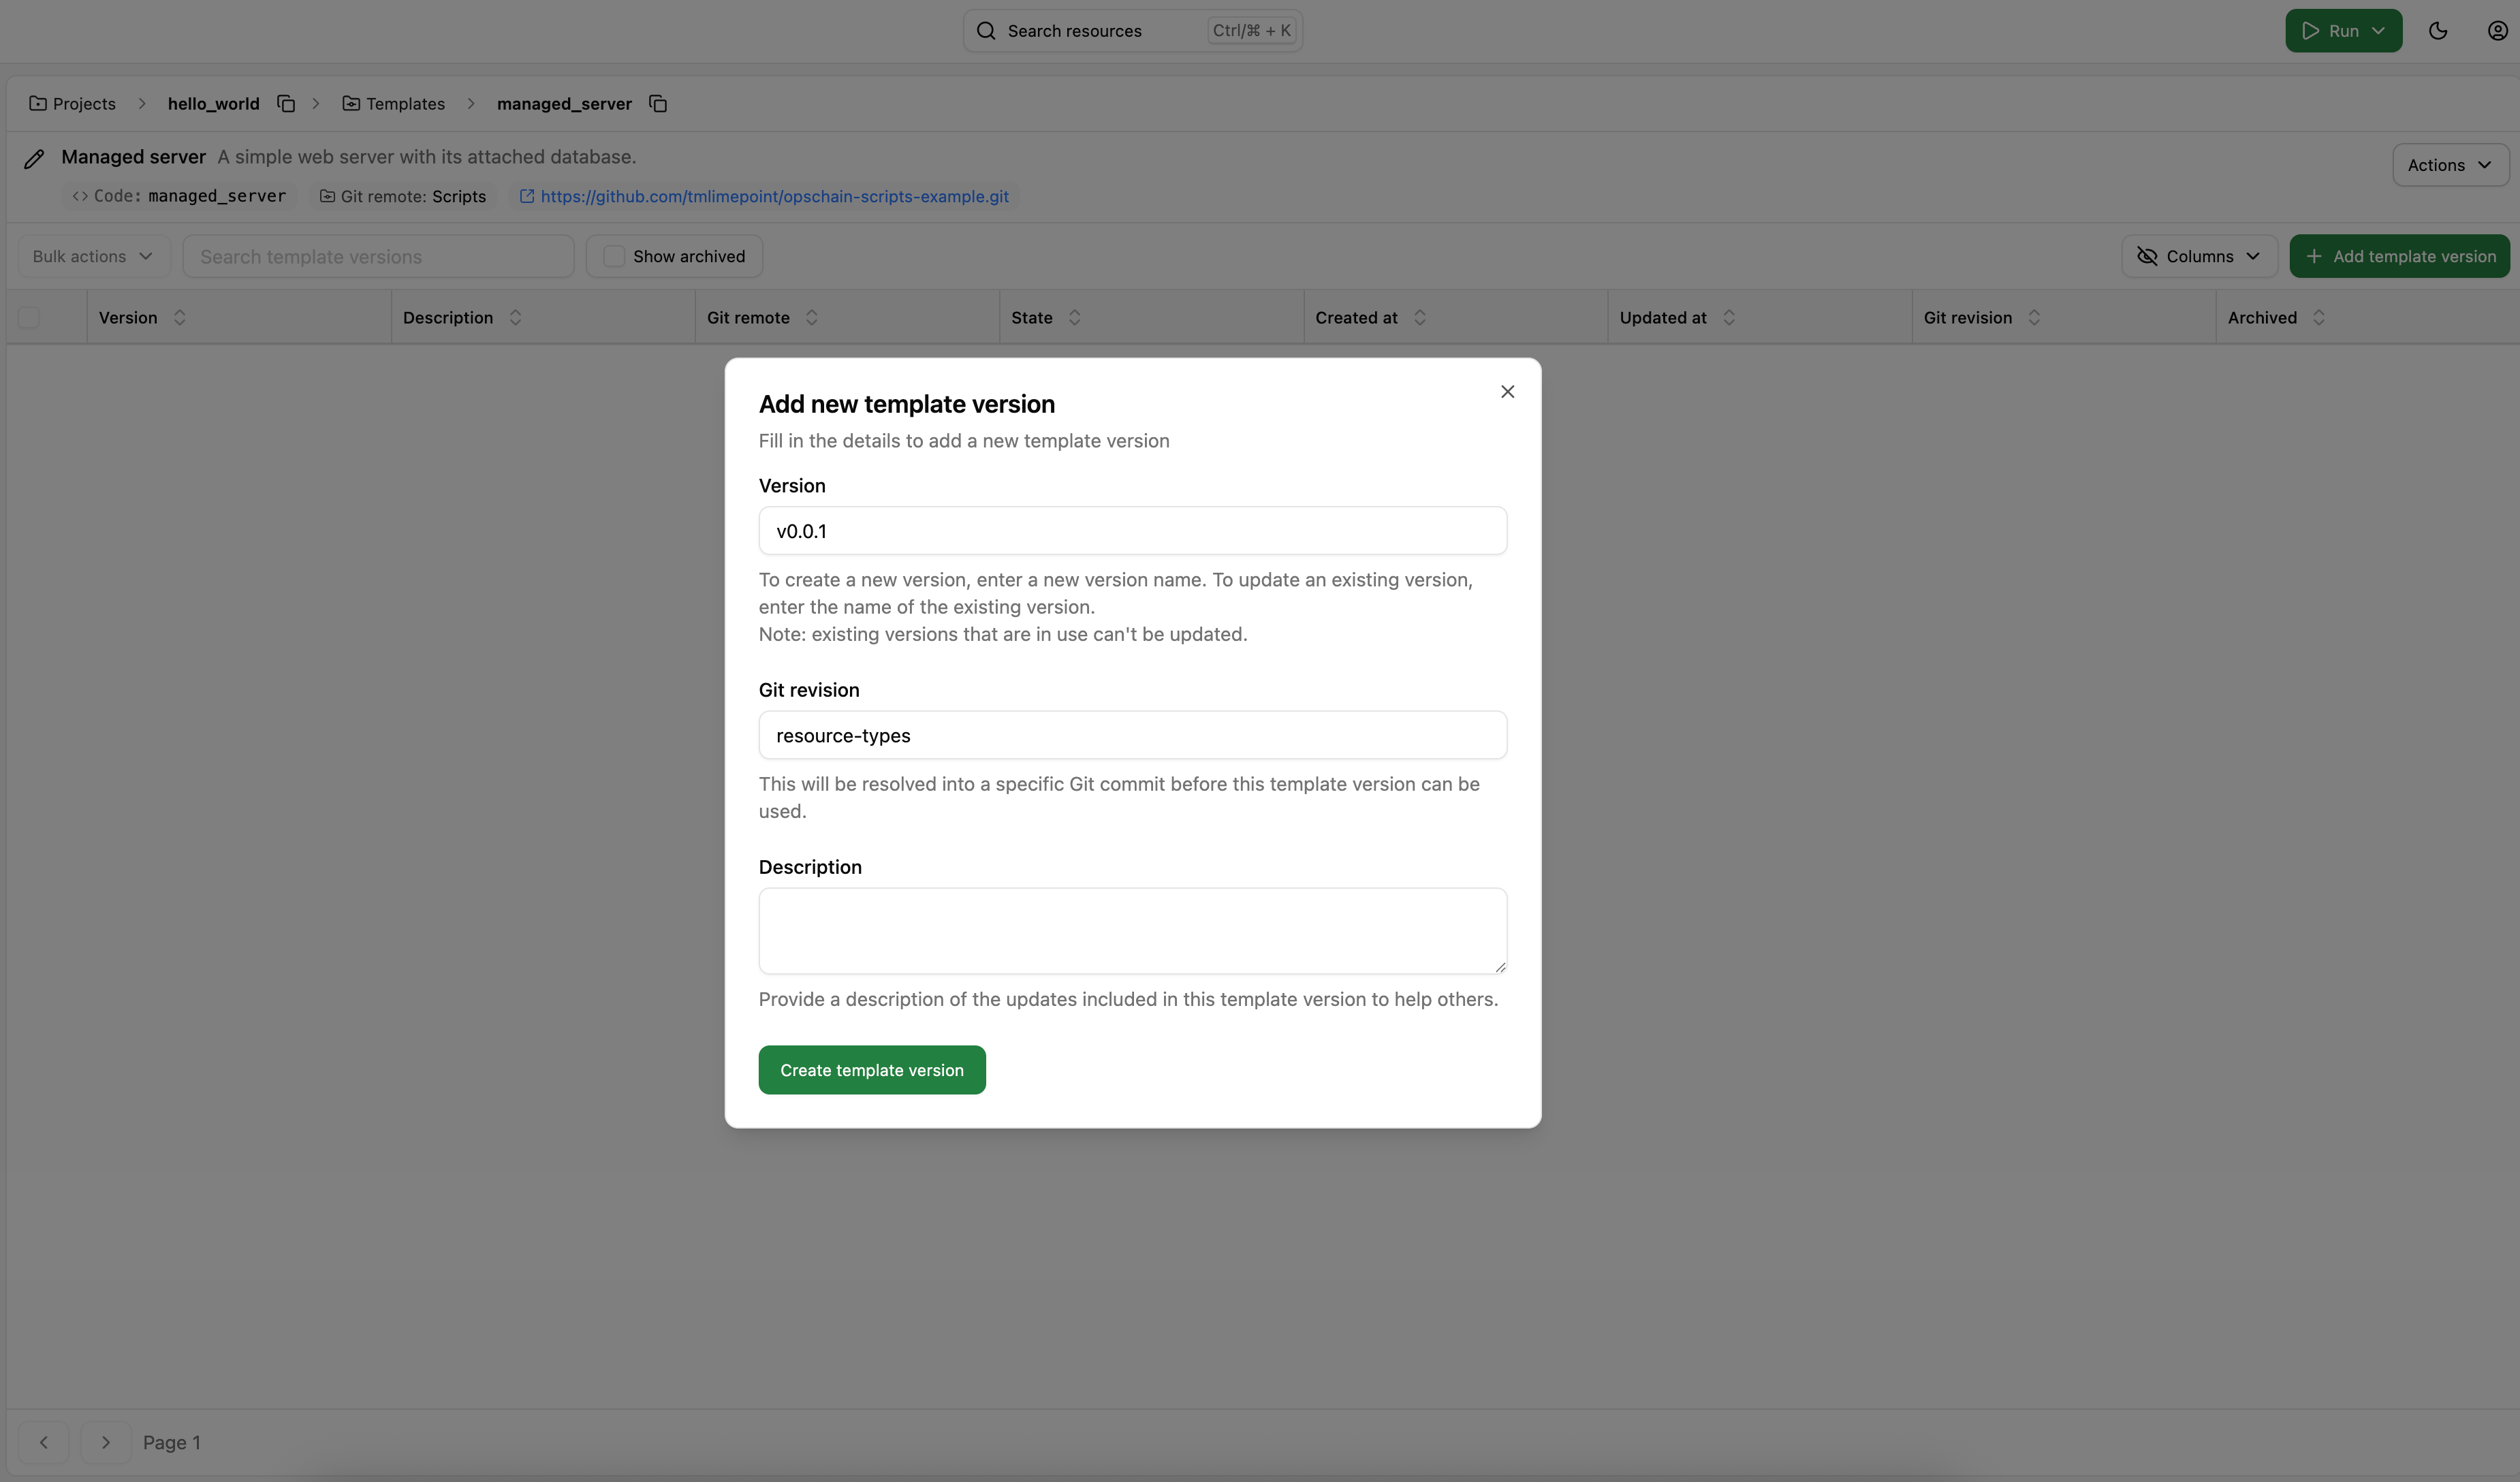Toggle dark mode with the moon icon
The width and height of the screenshot is (2520, 1482).
(x=2437, y=30)
